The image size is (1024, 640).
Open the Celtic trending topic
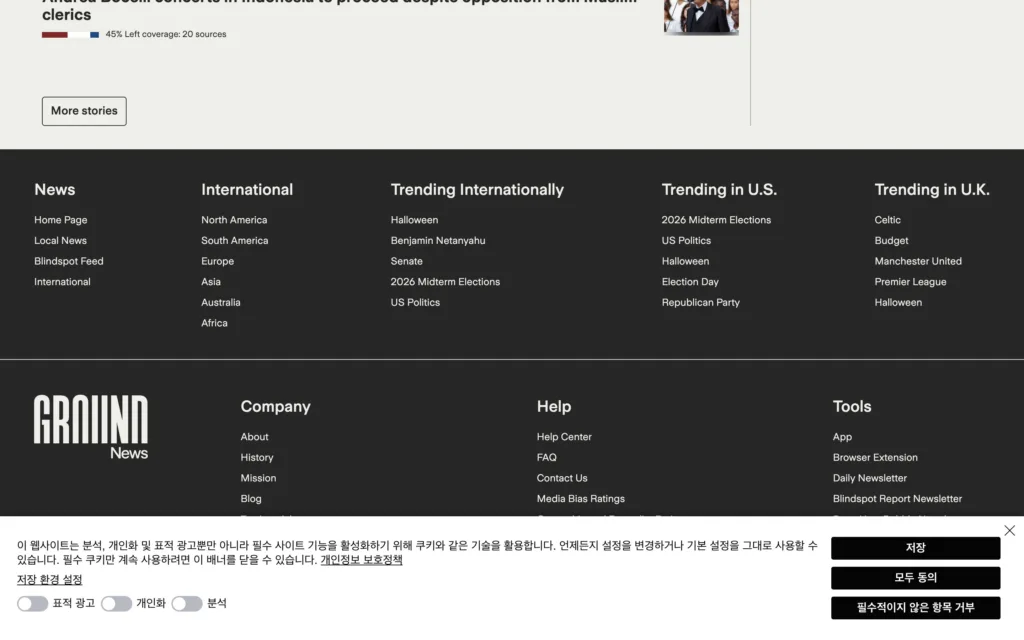[888, 220]
